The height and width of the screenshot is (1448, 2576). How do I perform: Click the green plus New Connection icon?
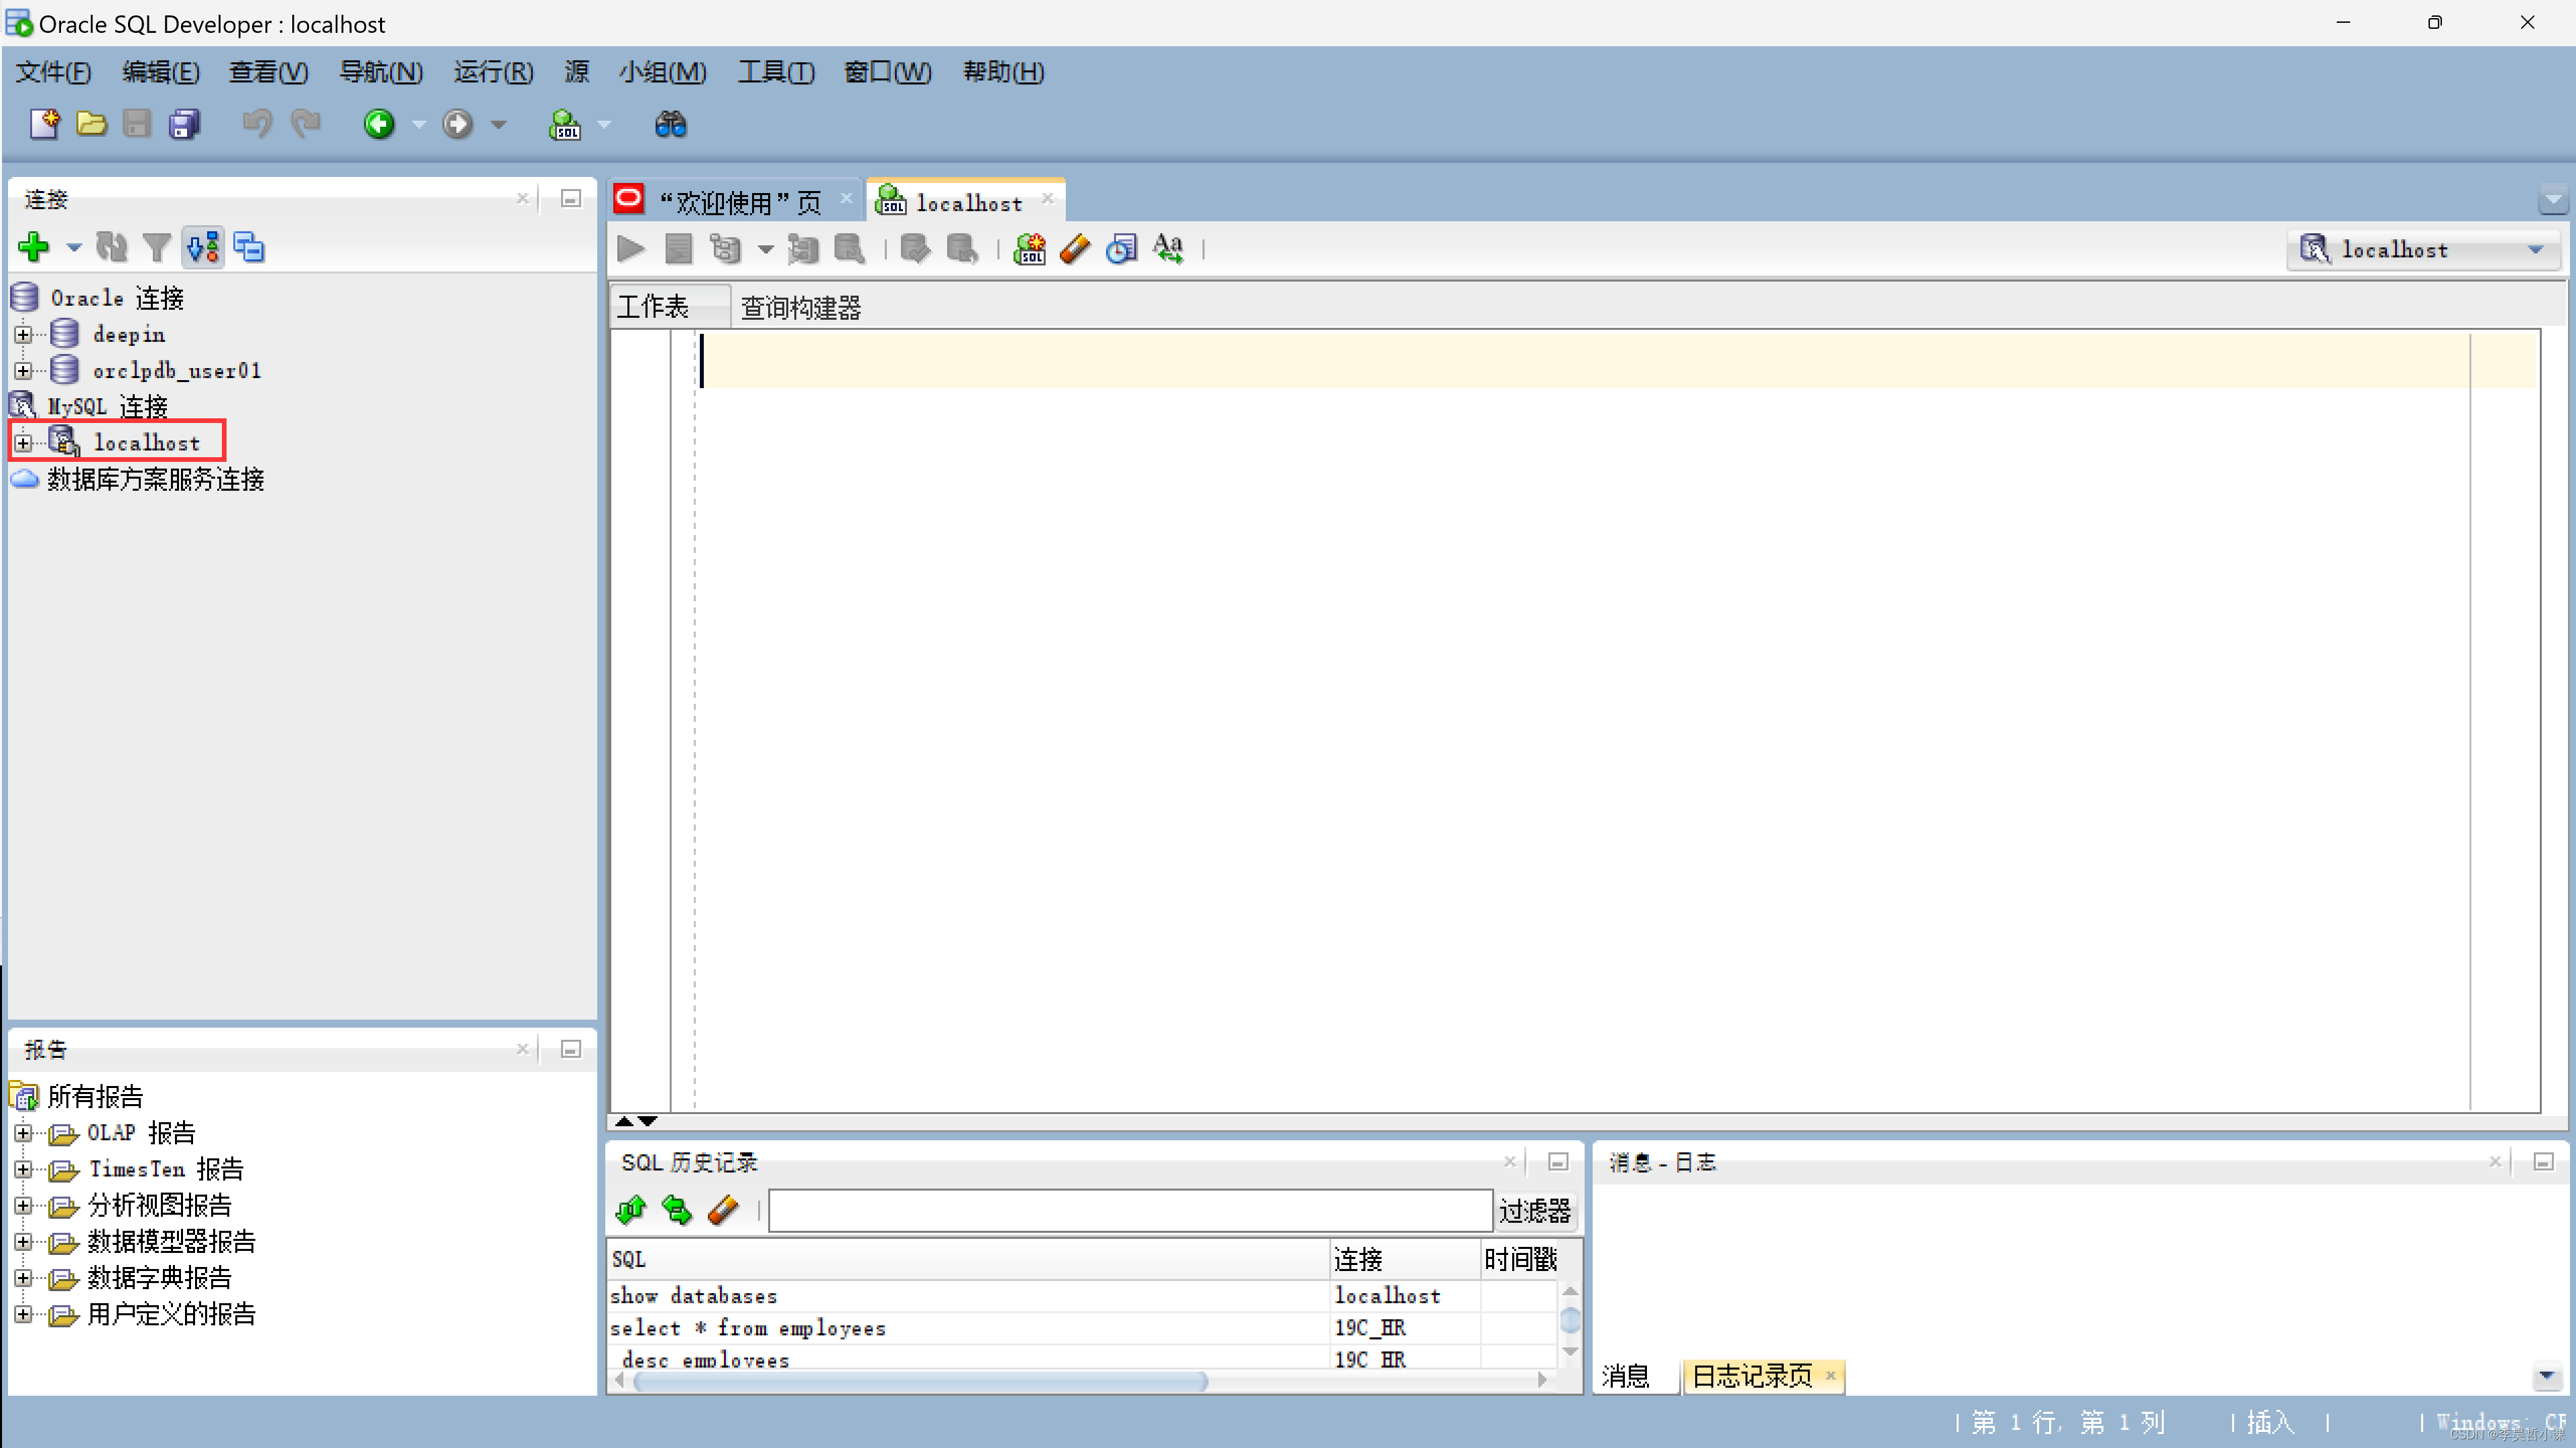(x=34, y=247)
